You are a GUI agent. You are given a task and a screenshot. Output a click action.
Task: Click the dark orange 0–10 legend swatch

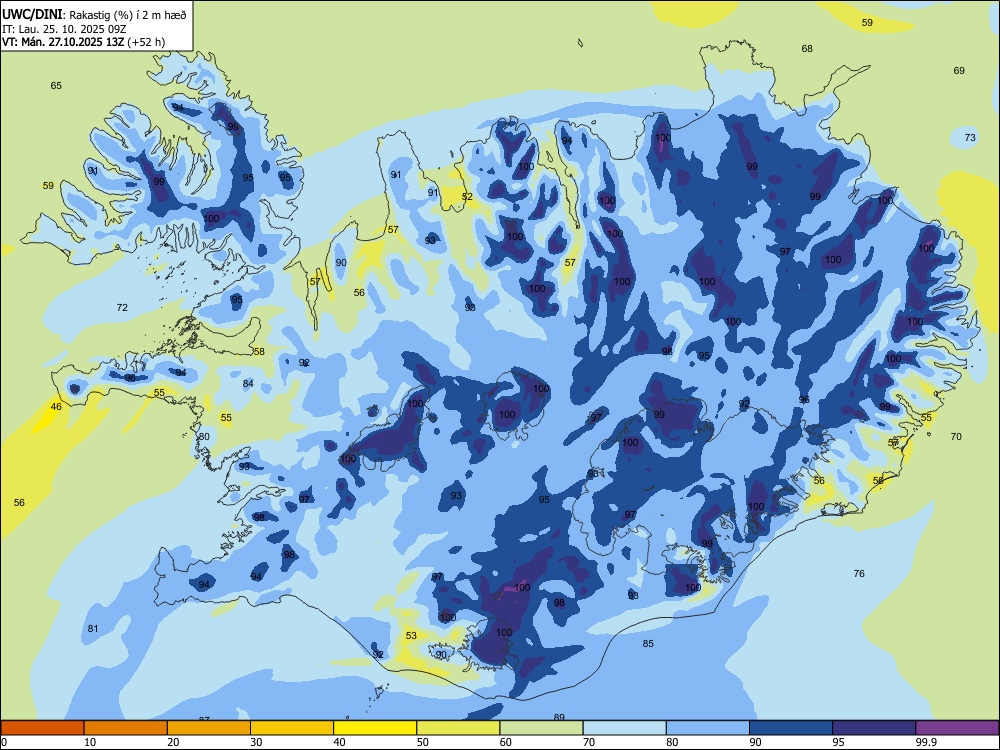42,728
